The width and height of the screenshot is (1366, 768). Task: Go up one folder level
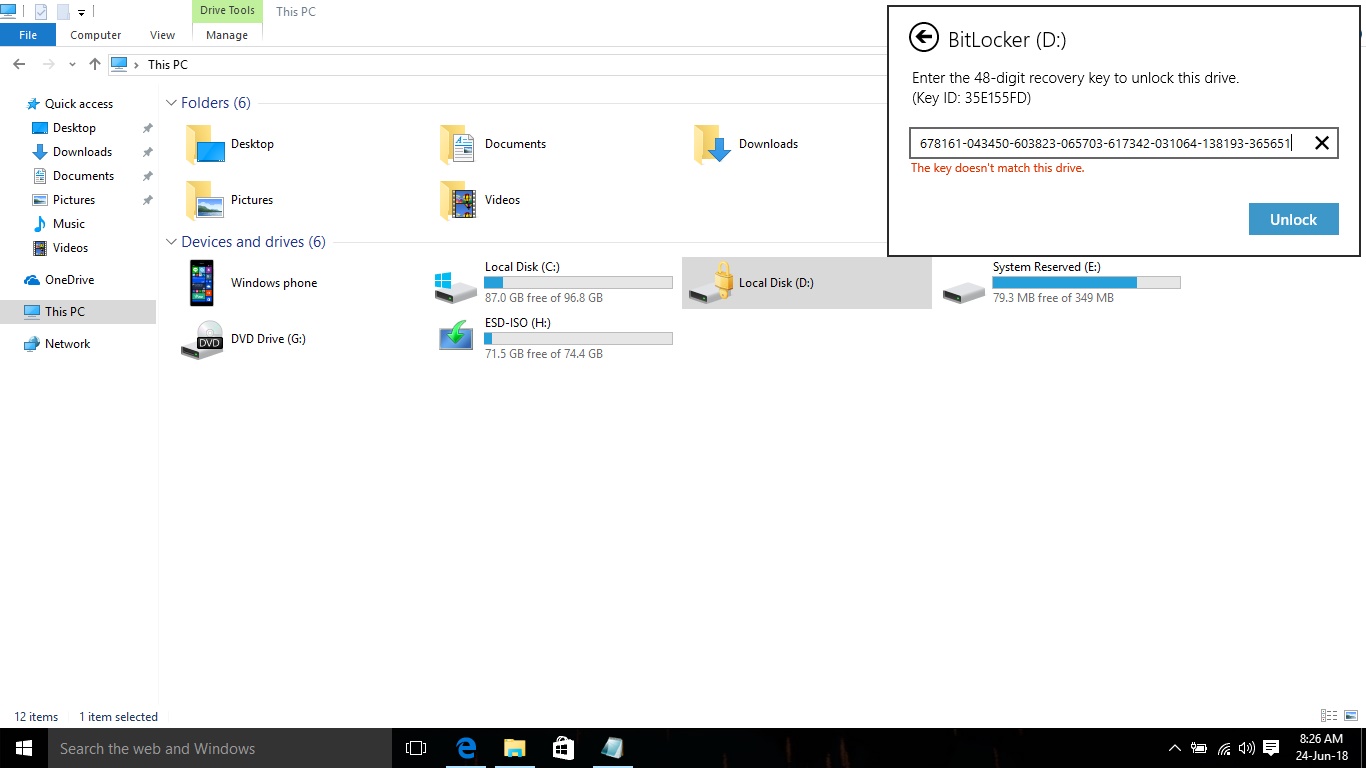tap(95, 64)
